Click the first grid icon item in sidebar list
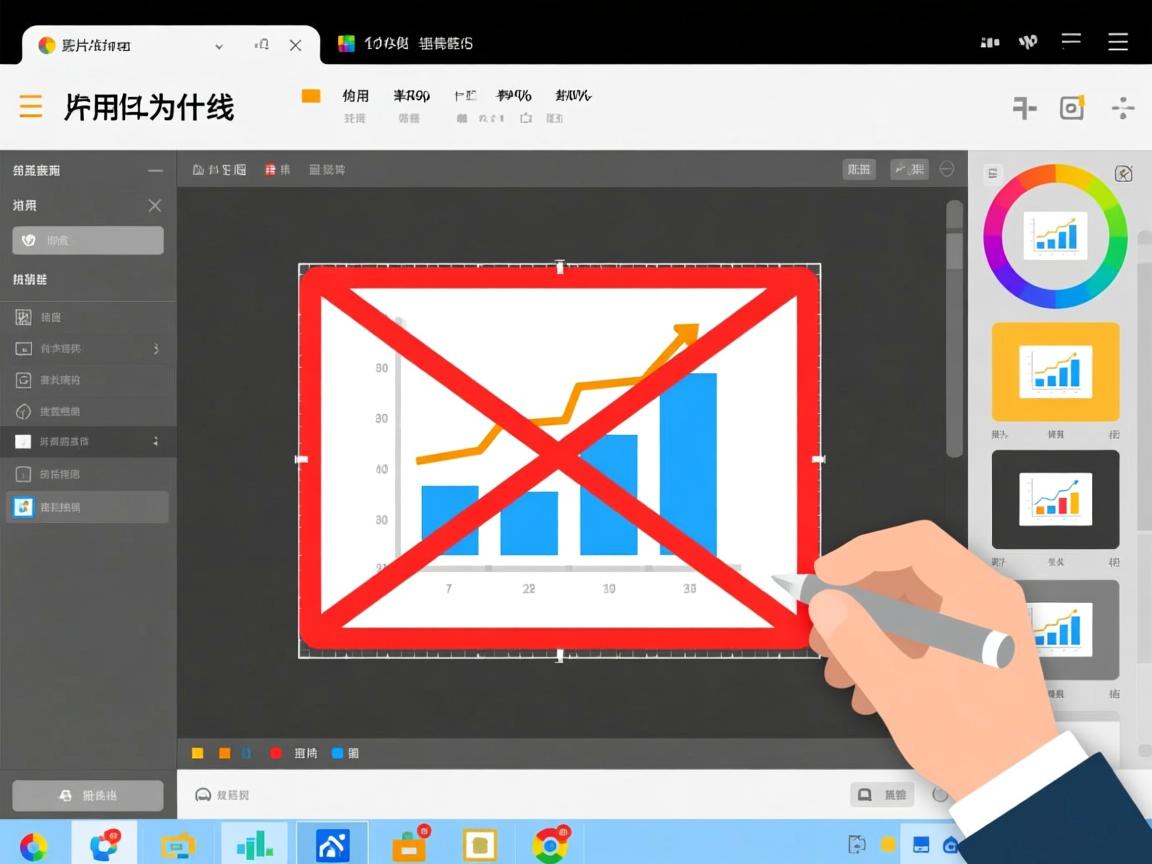 pyautogui.click(x=24, y=317)
